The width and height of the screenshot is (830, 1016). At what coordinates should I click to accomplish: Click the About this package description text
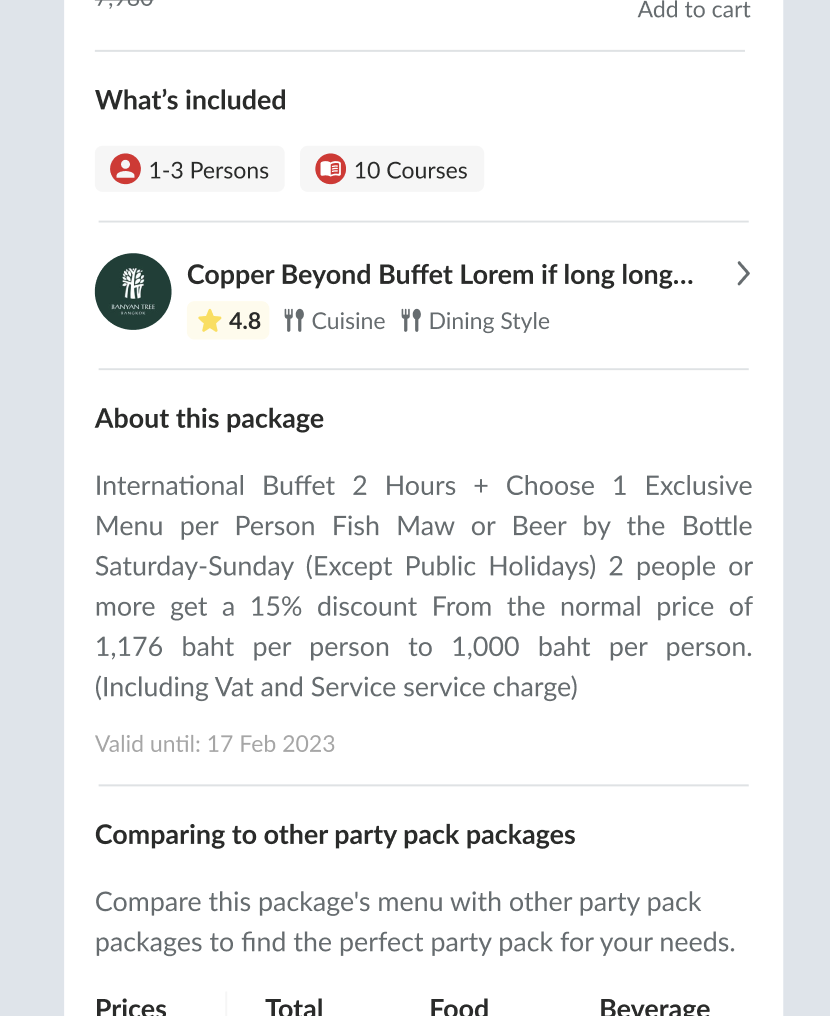pos(424,586)
